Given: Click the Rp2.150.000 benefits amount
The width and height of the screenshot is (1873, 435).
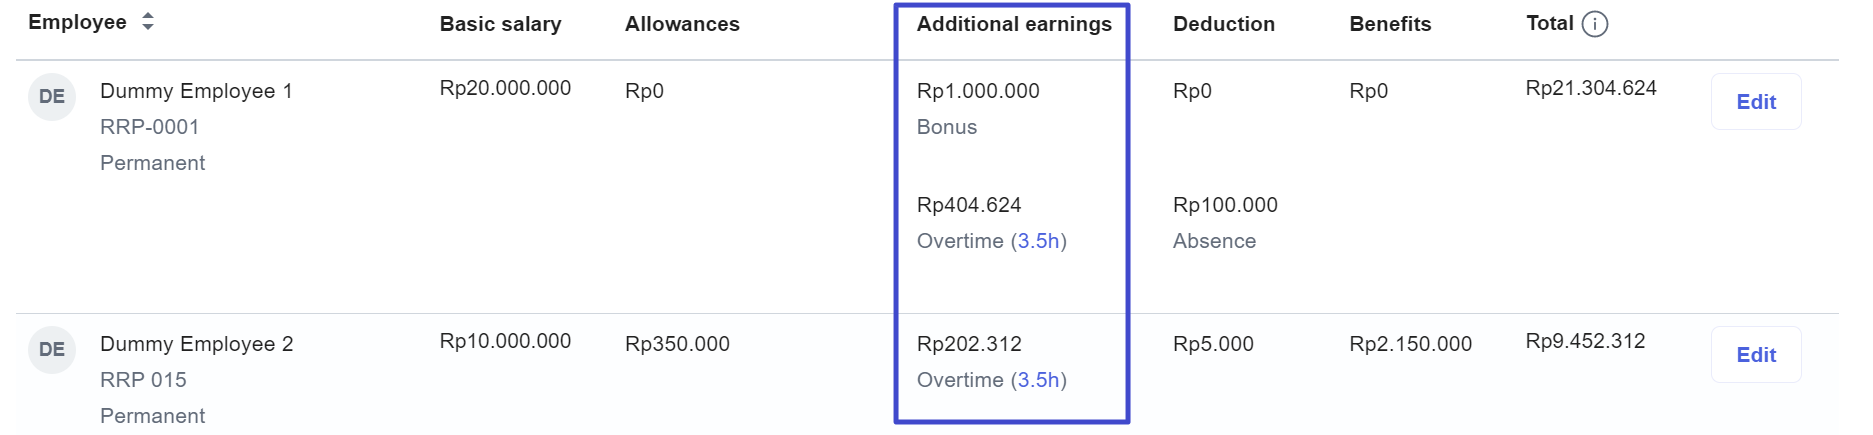Looking at the screenshot, I should click(x=1410, y=344).
